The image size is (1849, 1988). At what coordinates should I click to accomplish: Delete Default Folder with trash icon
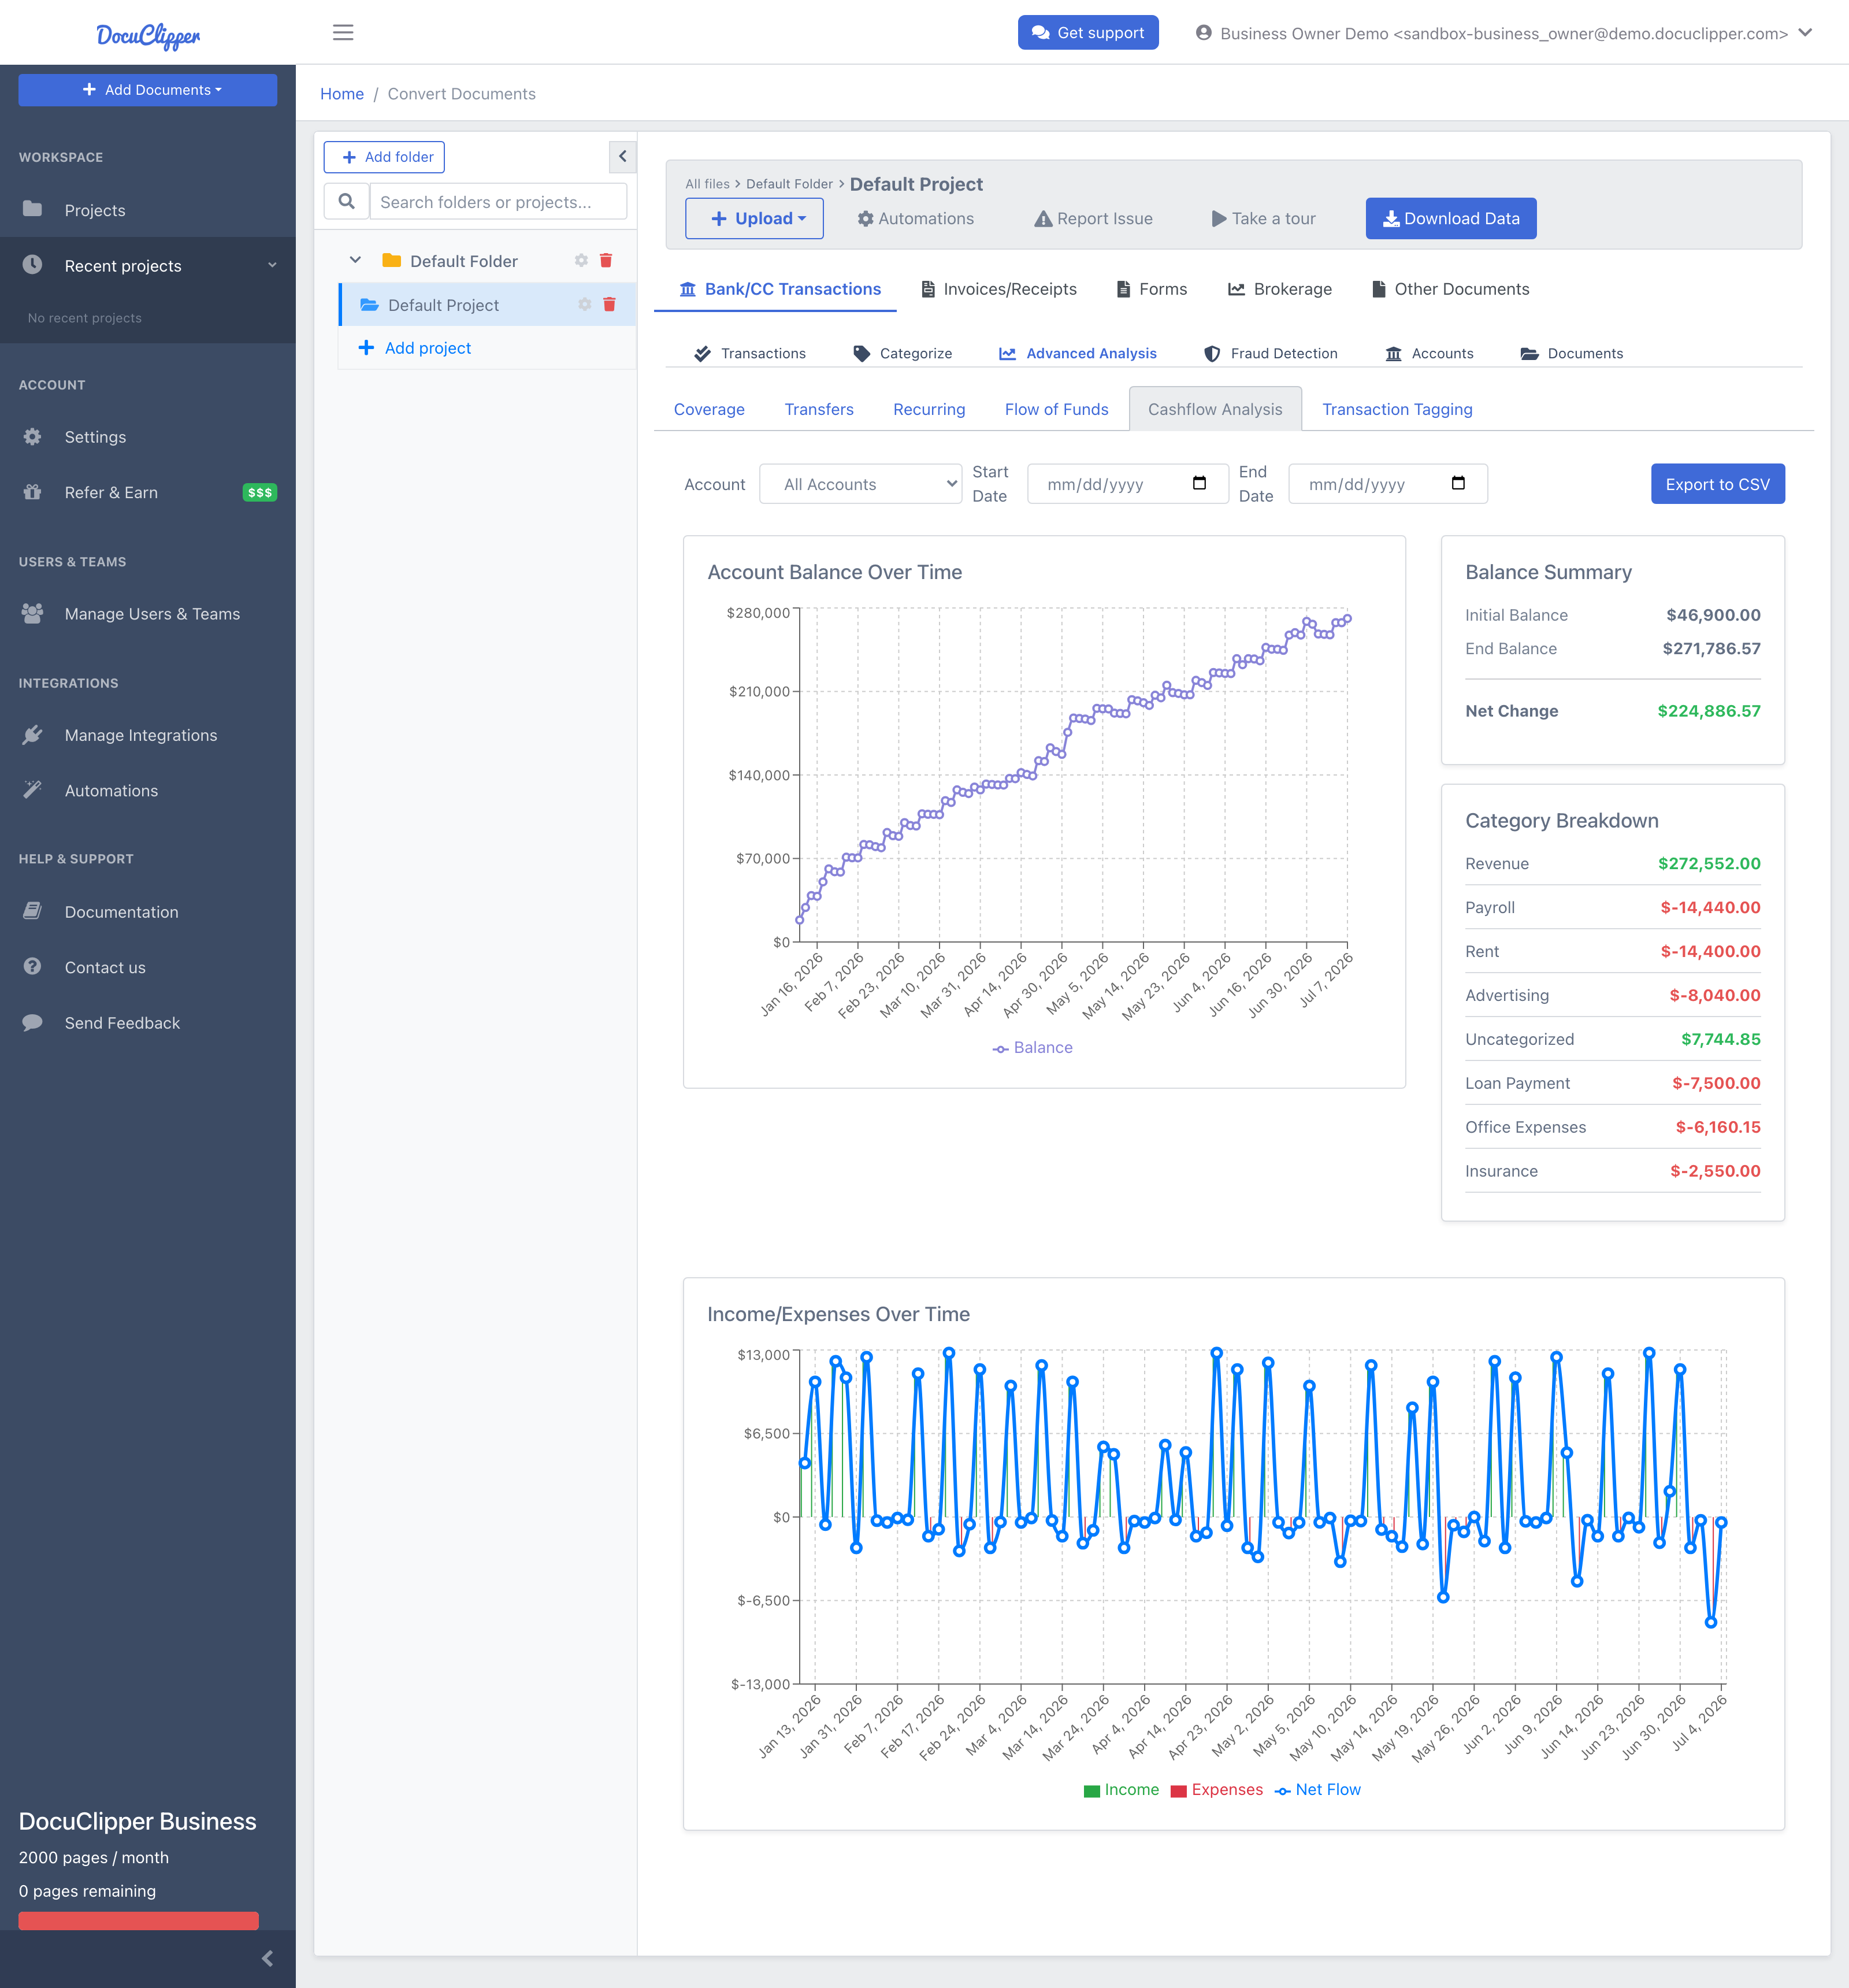coord(605,260)
